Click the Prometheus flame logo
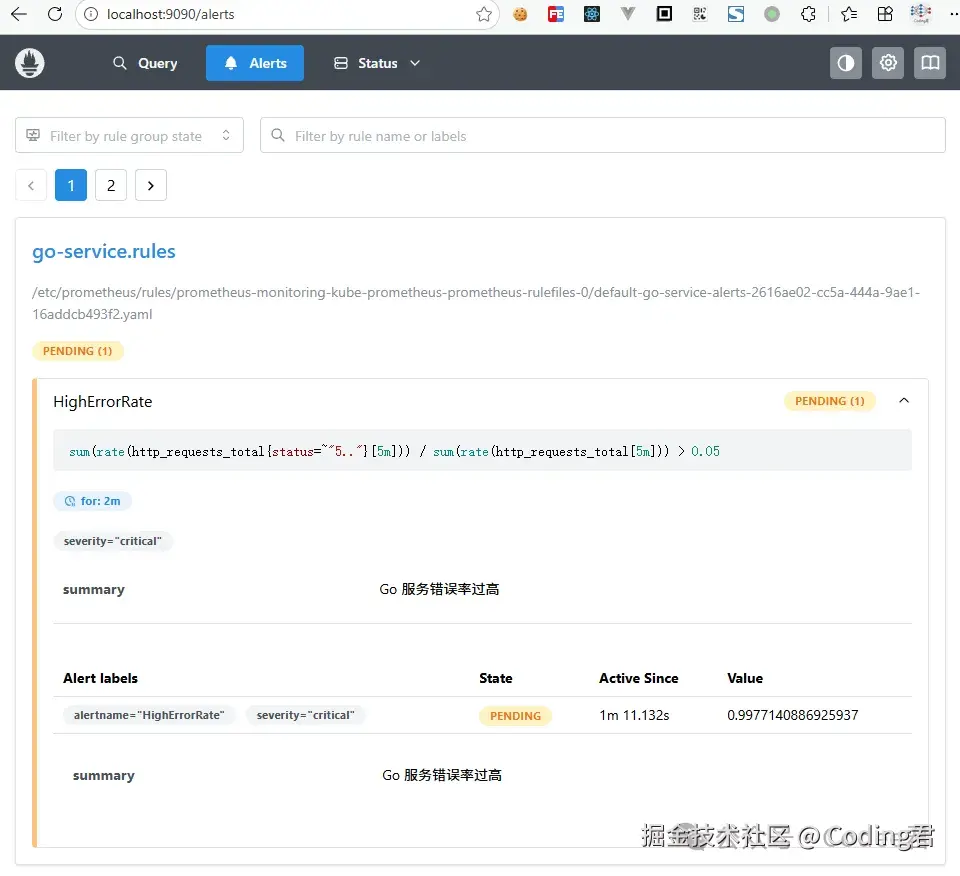The height and width of the screenshot is (876, 960). click(x=29, y=63)
